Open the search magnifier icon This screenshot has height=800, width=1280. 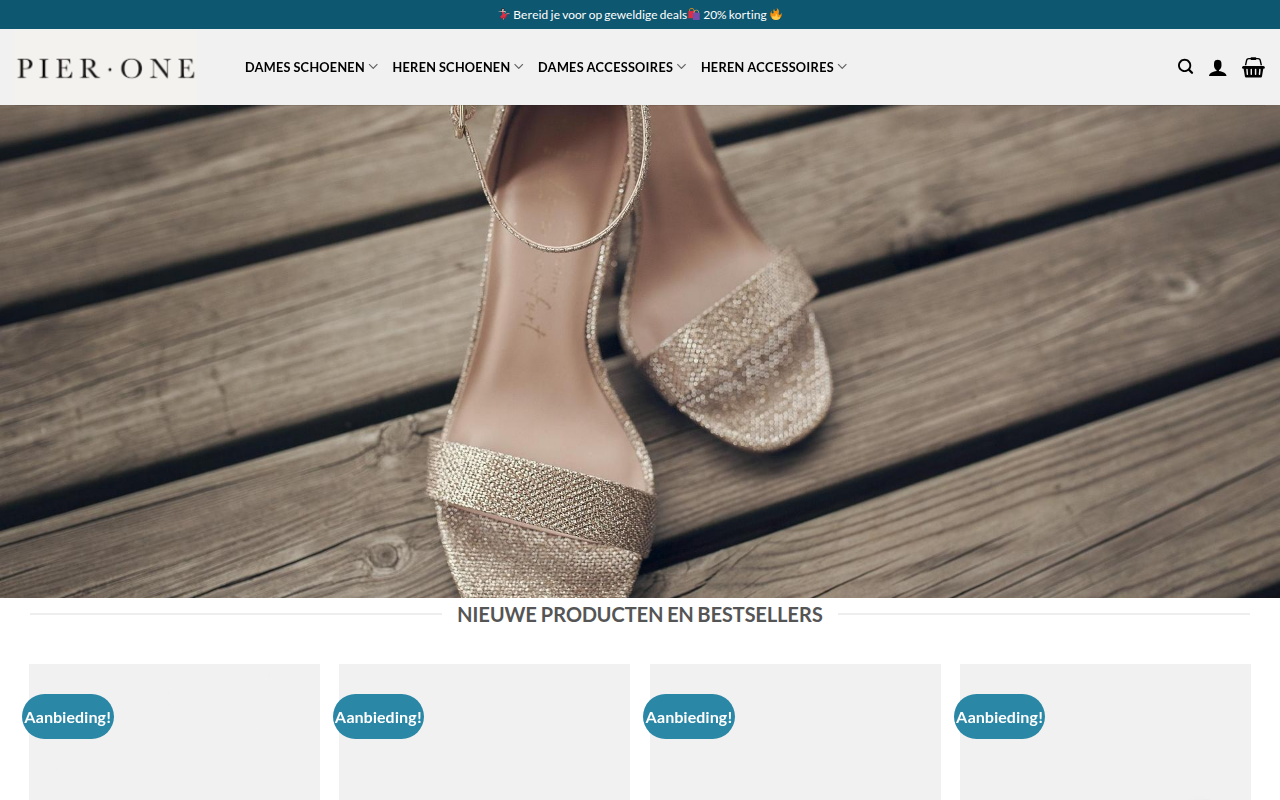click(1185, 67)
